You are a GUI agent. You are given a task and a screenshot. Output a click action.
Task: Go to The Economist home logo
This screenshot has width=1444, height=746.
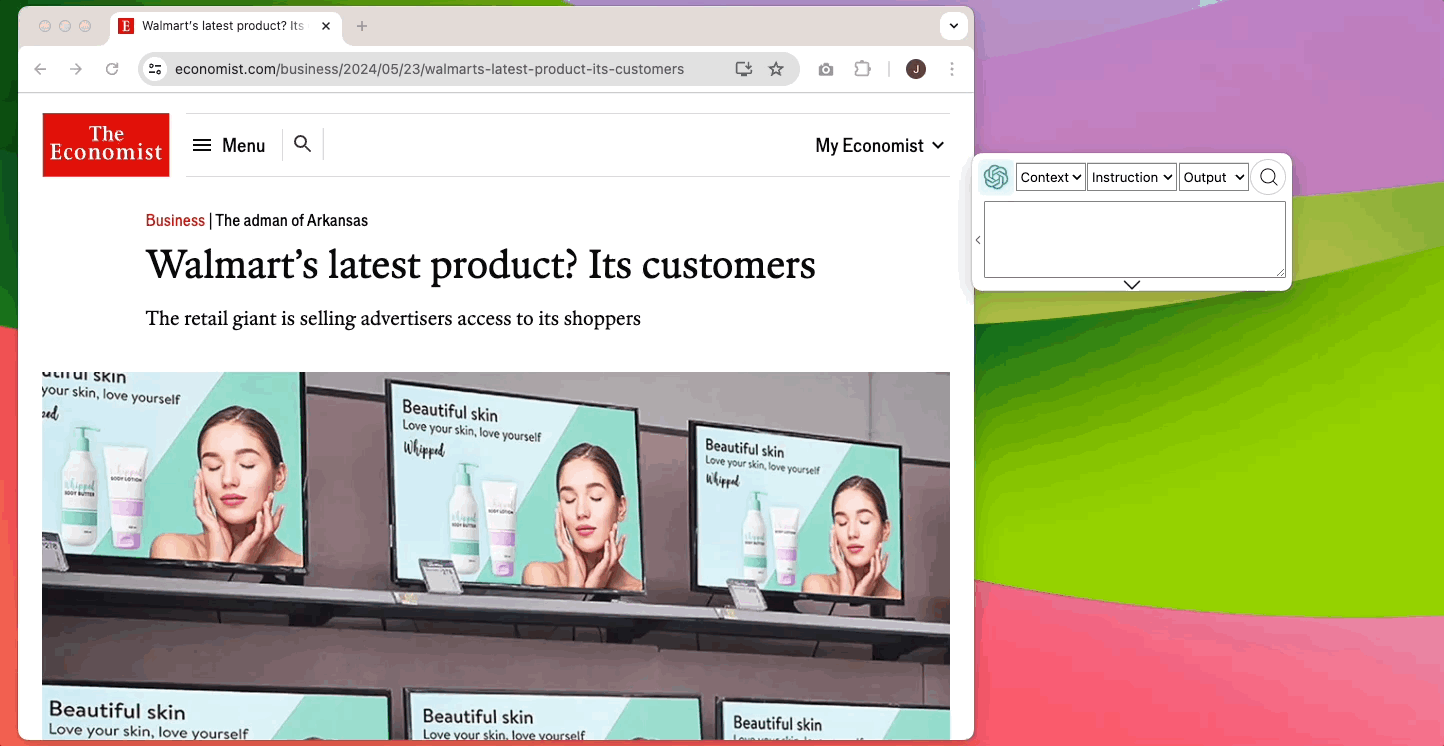106,145
